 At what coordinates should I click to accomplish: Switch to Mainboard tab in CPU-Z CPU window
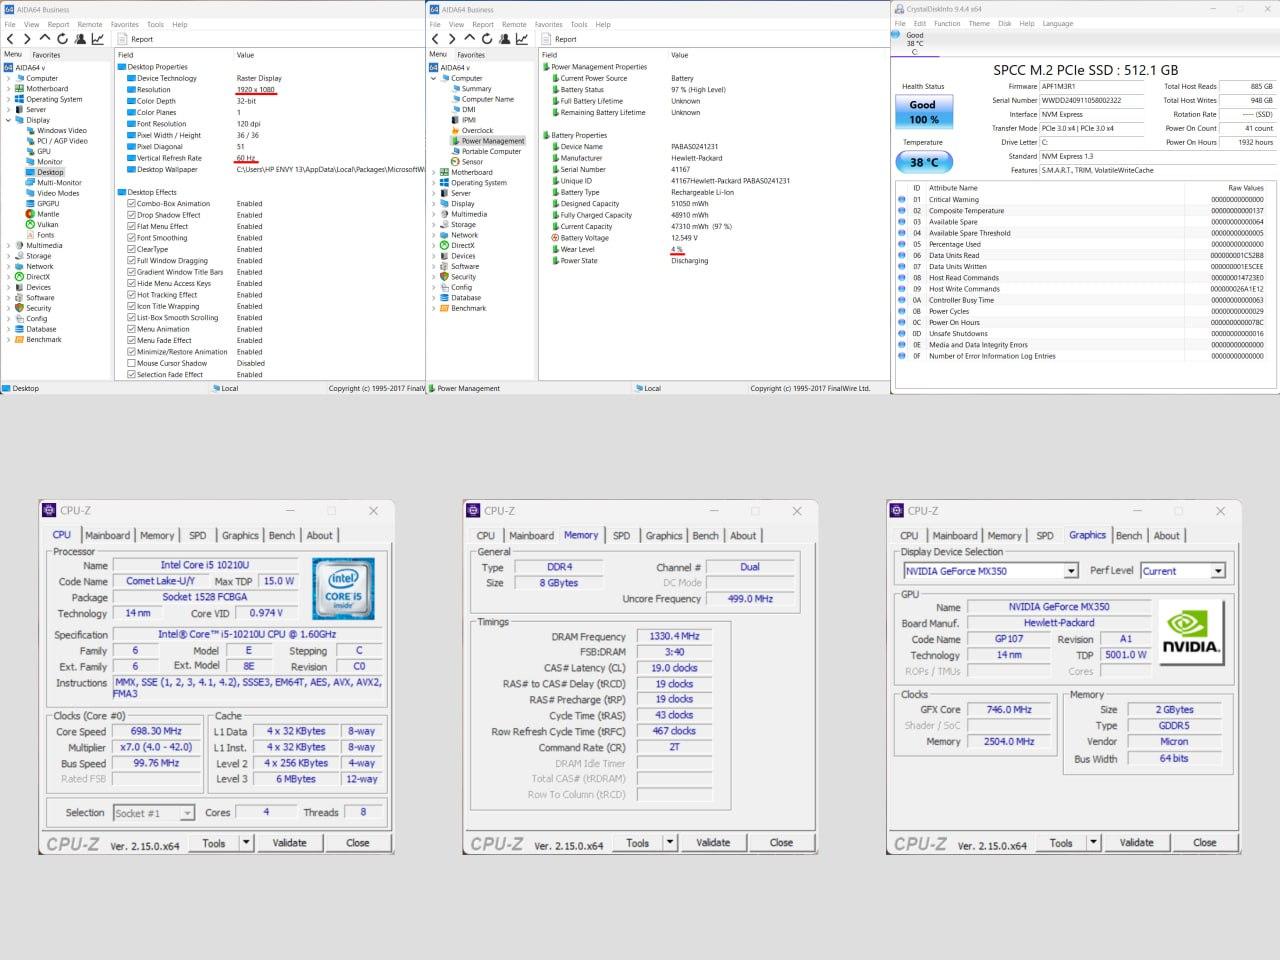107,535
